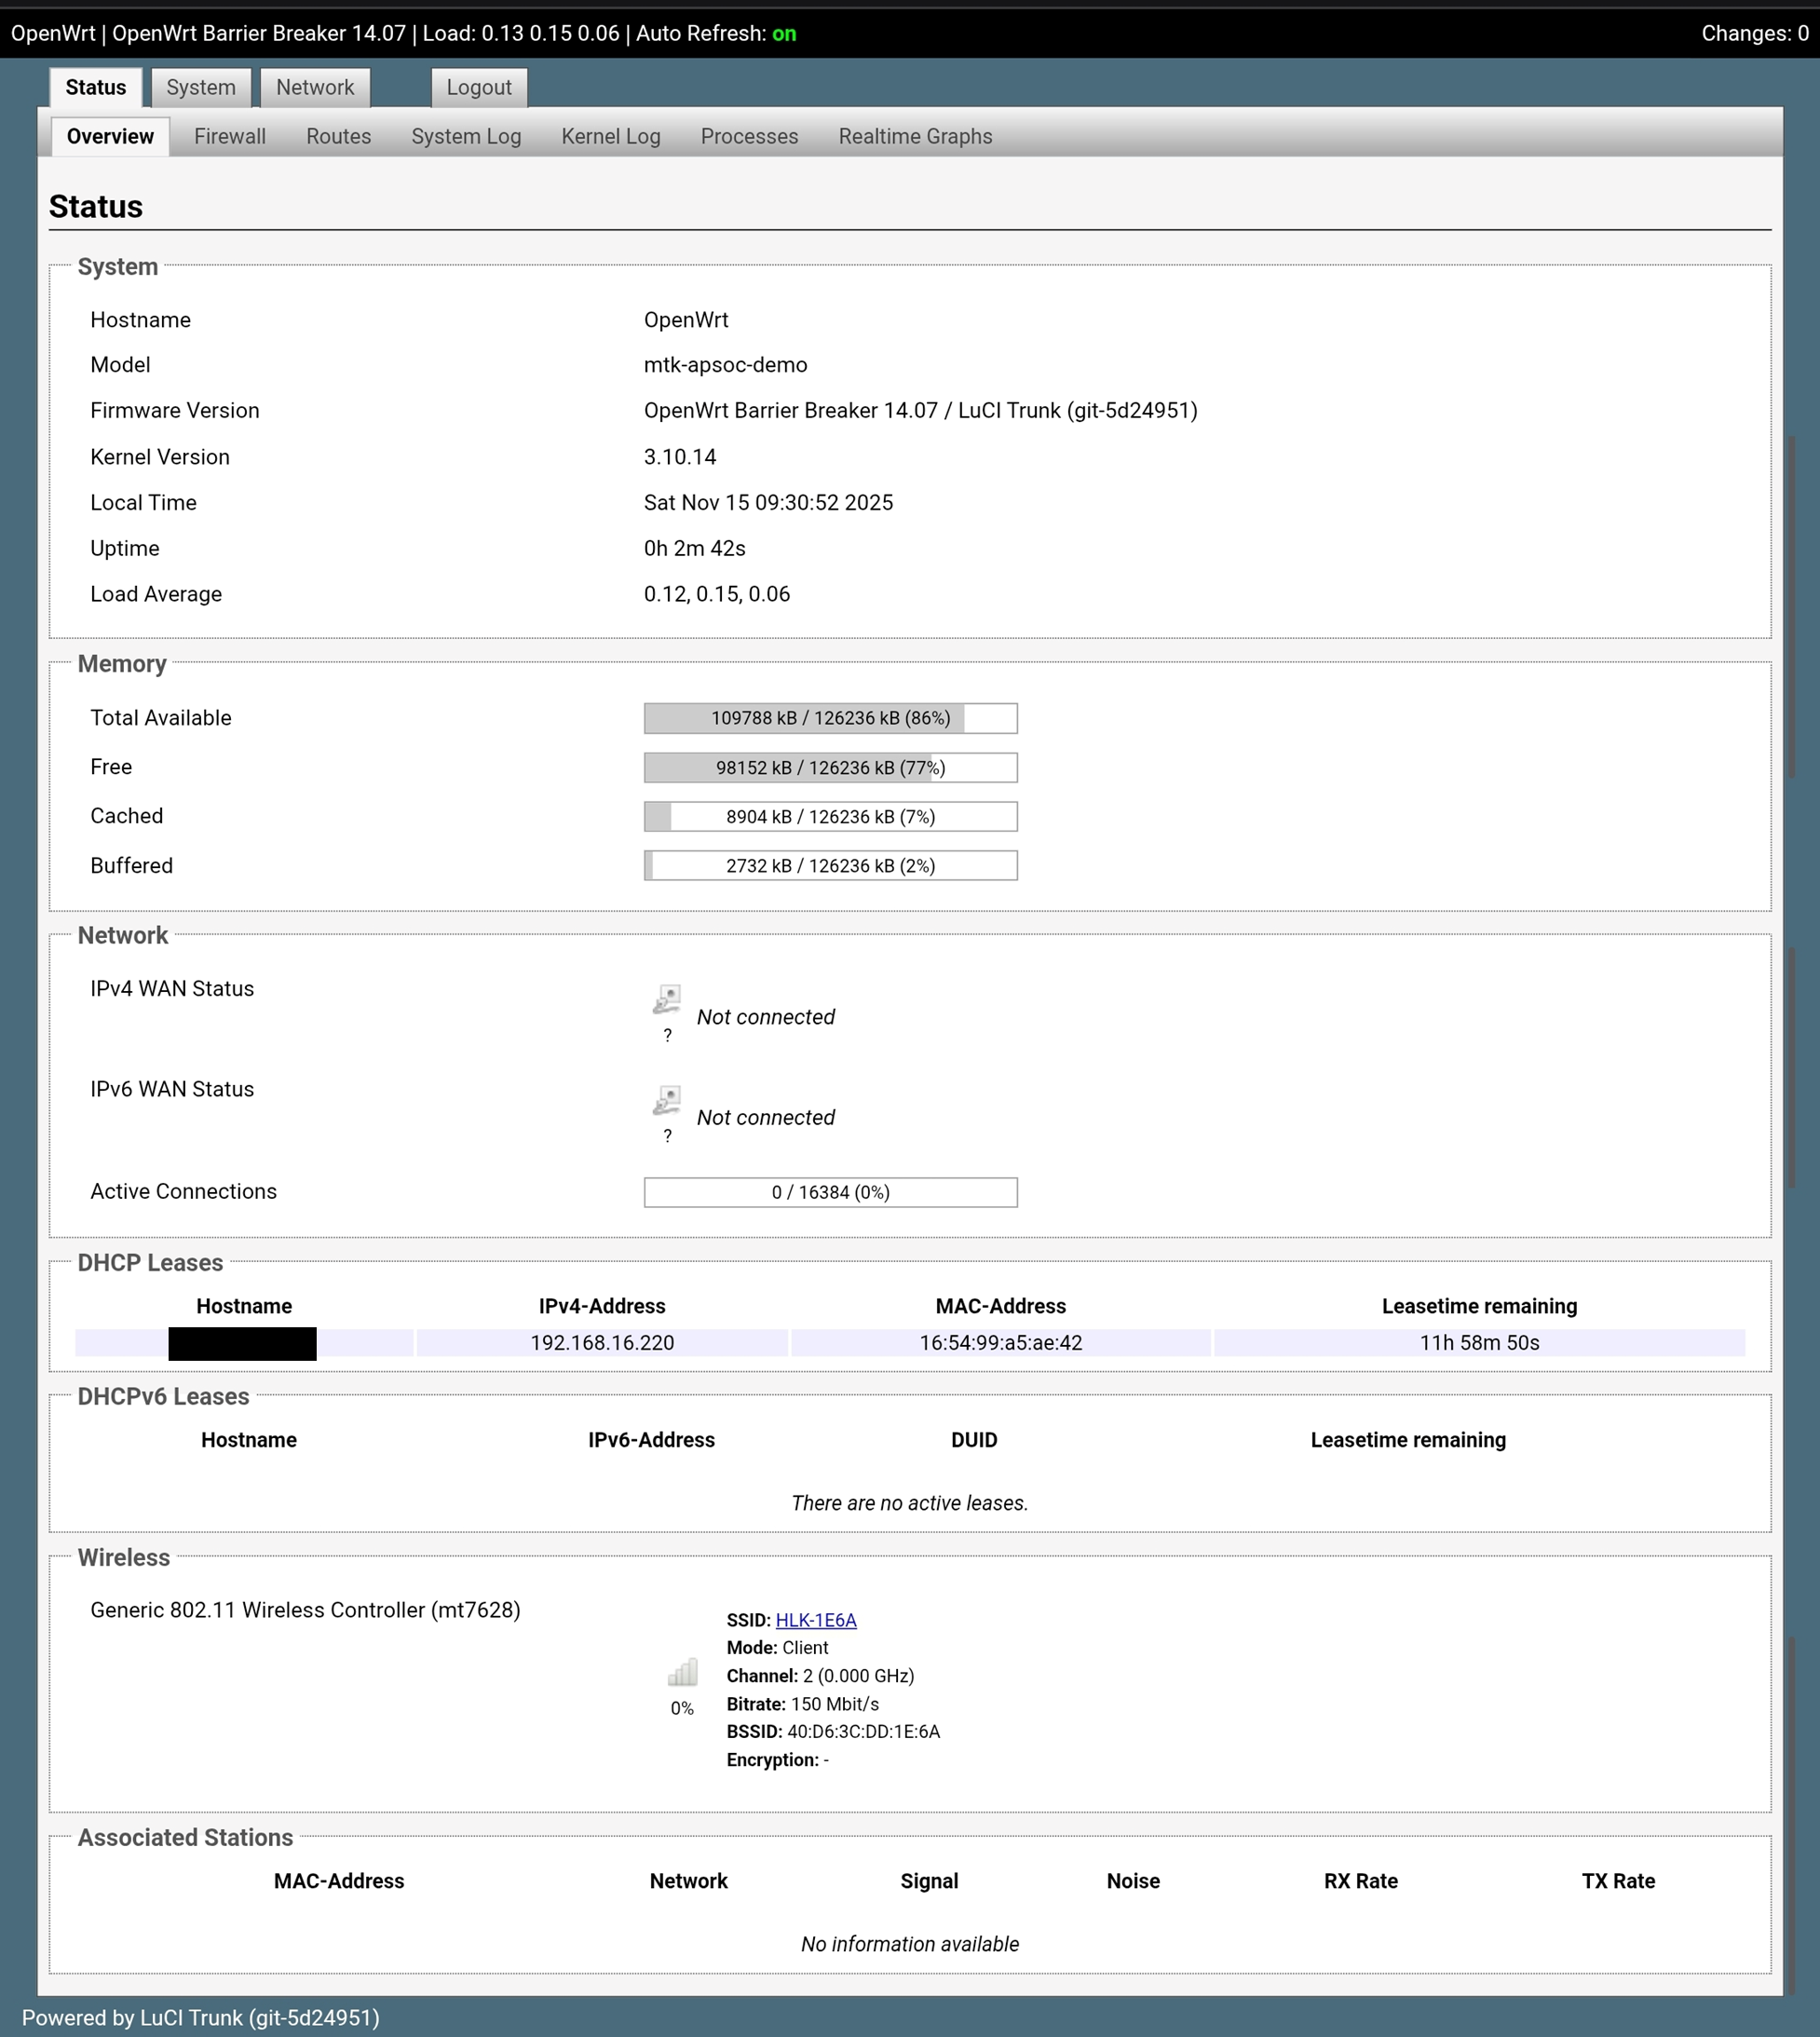Click the Total Available memory progress bar

[x=830, y=718]
